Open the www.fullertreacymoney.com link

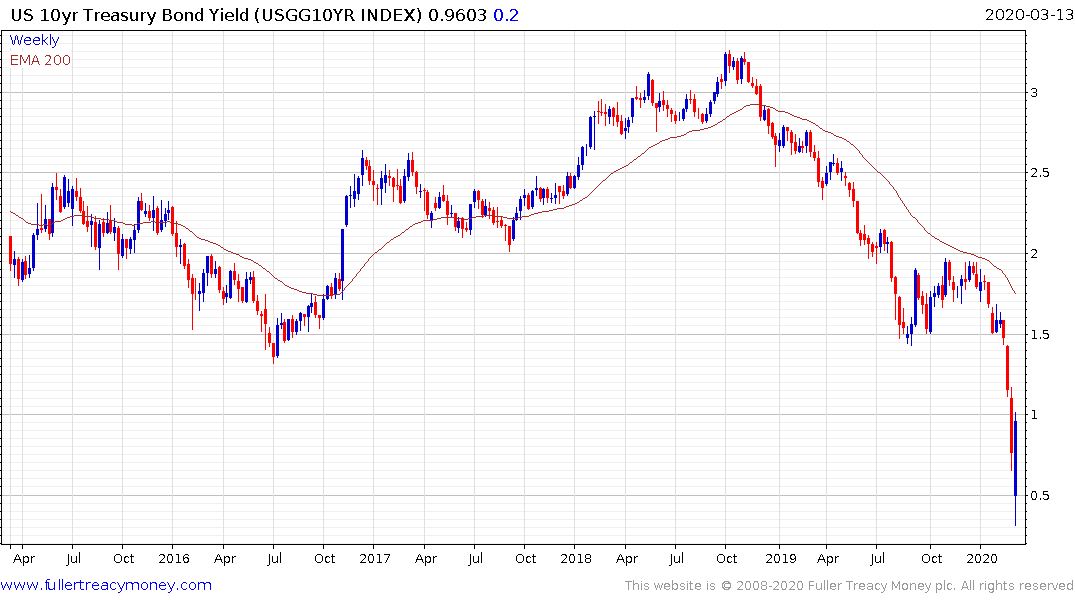106,585
